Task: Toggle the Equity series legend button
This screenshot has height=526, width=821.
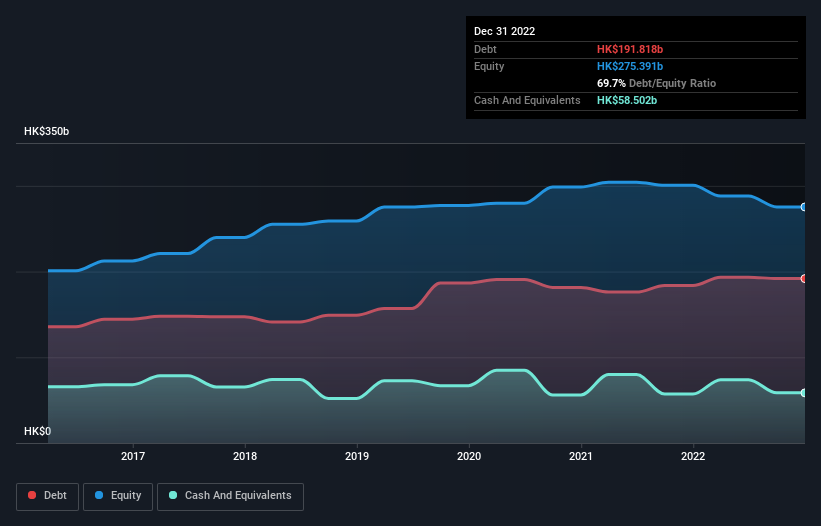Action: coord(118,496)
